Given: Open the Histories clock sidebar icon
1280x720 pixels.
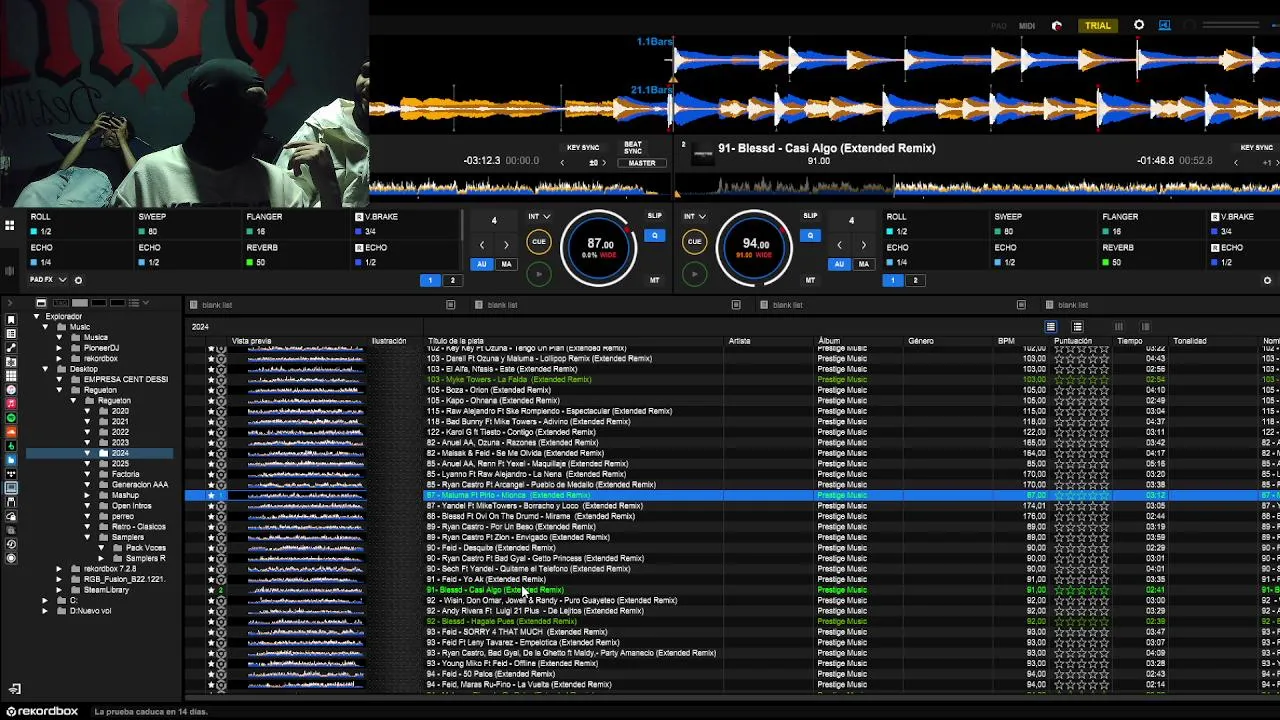Looking at the screenshot, I should tap(11, 544).
